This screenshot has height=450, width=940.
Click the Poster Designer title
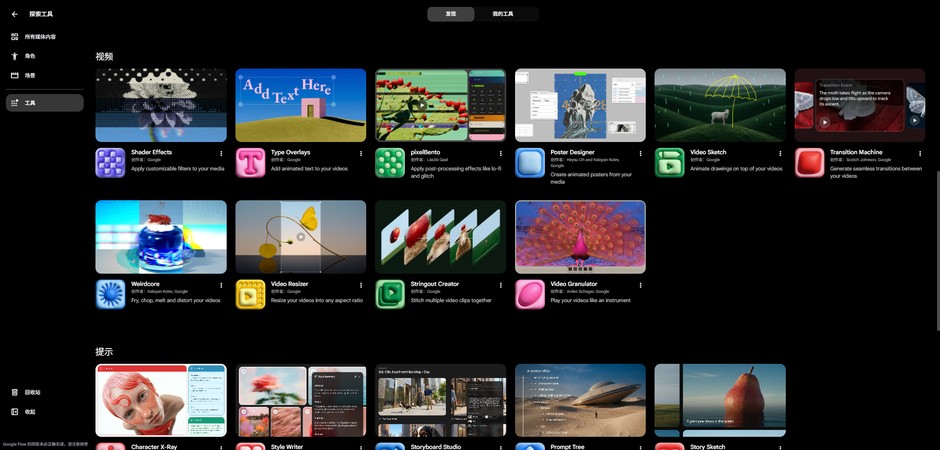573,152
